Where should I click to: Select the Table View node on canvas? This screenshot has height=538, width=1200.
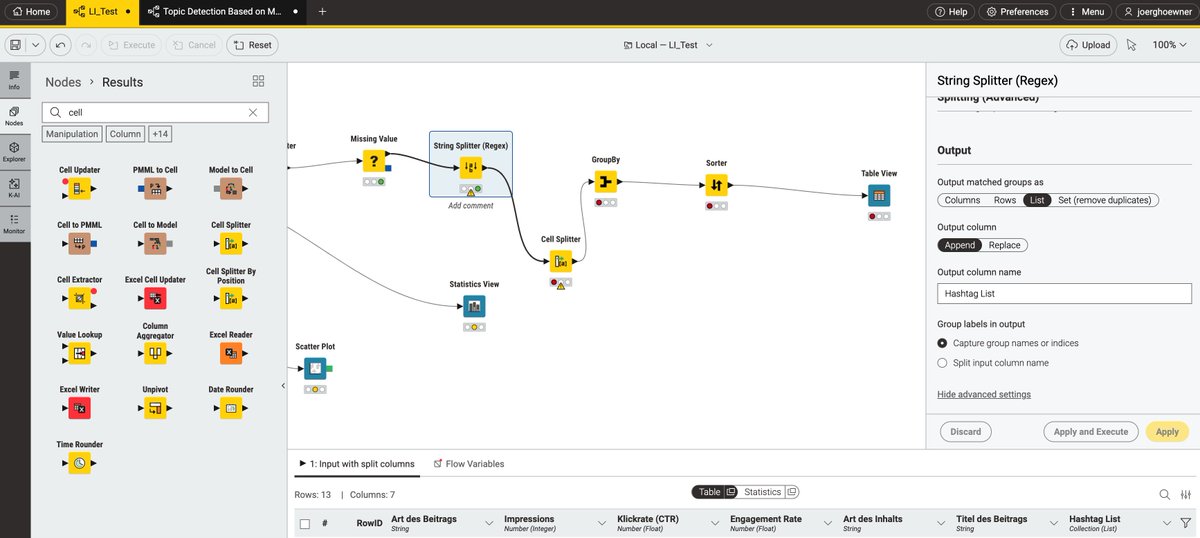tap(879, 196)
